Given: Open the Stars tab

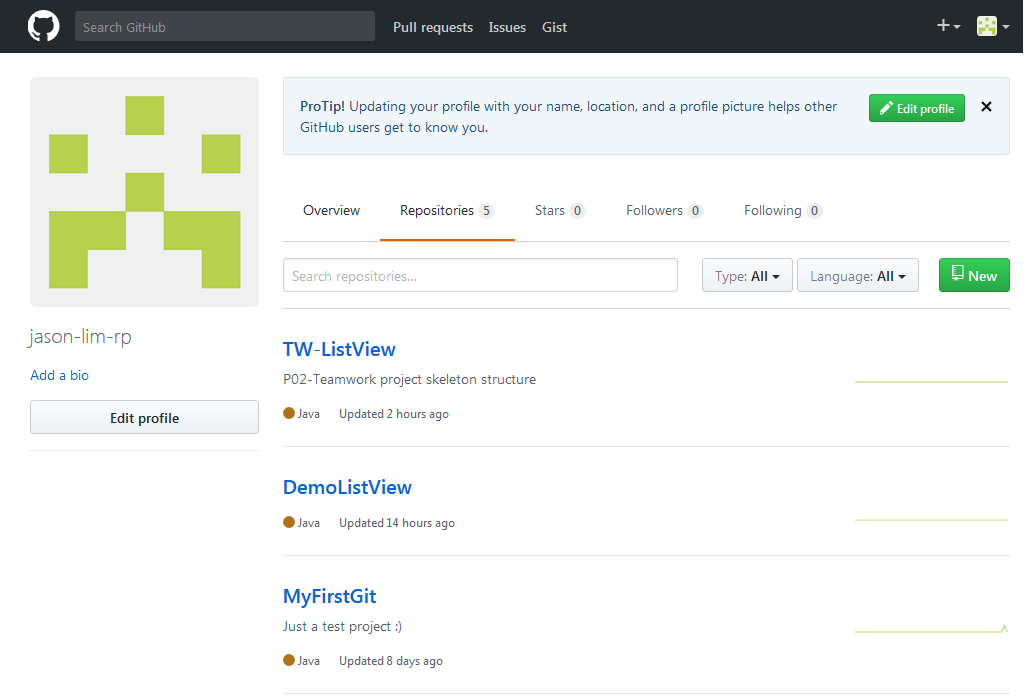Looking at the screenshot, I should pyautogui.click(x=559, y=211).
